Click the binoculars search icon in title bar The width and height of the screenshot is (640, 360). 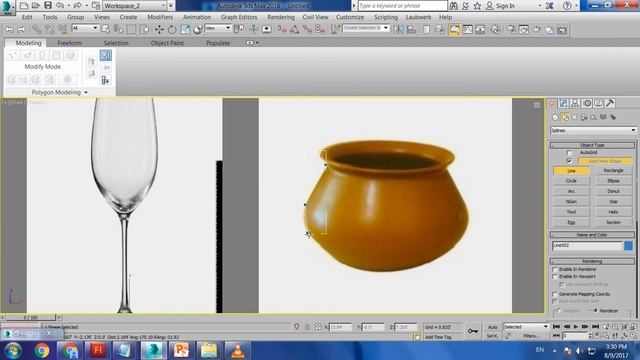[453, 6]
